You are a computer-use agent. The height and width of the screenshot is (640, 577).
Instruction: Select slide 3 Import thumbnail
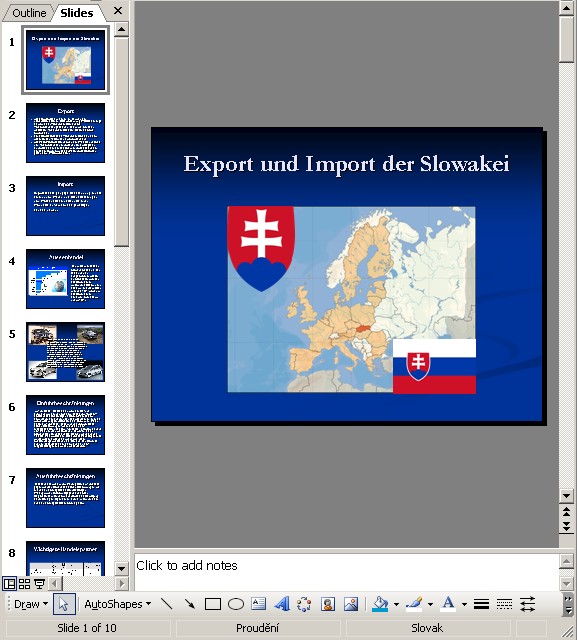click(65, 206)
